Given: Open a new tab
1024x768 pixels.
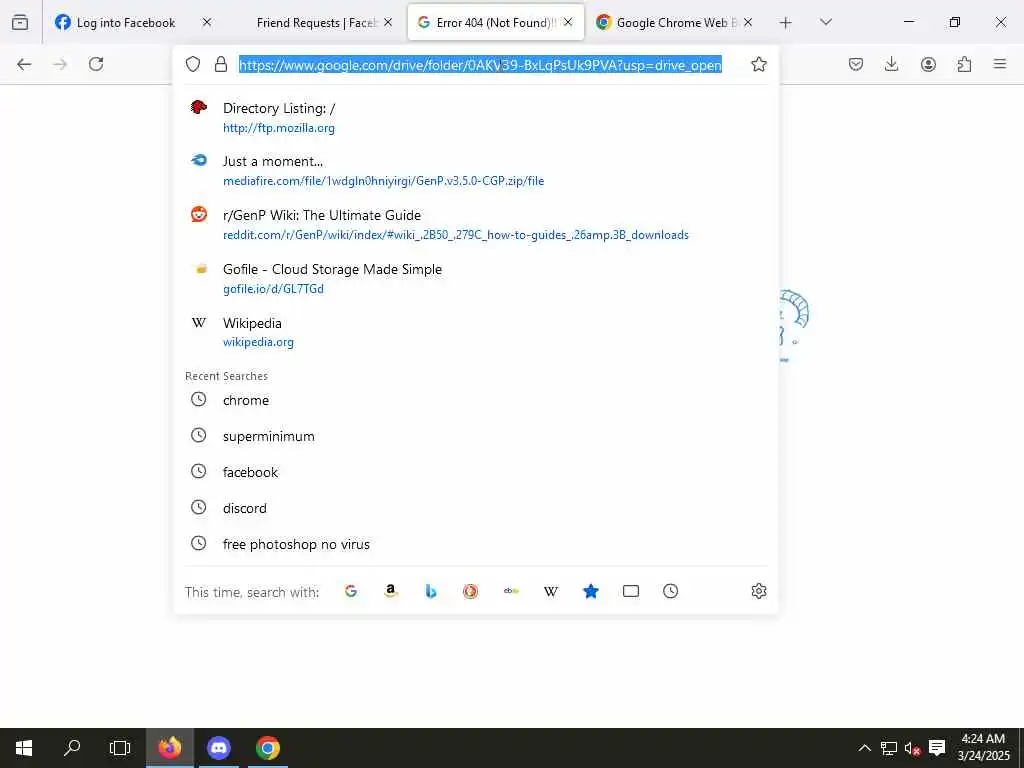Looking at the screenshot, I should 786,23.
